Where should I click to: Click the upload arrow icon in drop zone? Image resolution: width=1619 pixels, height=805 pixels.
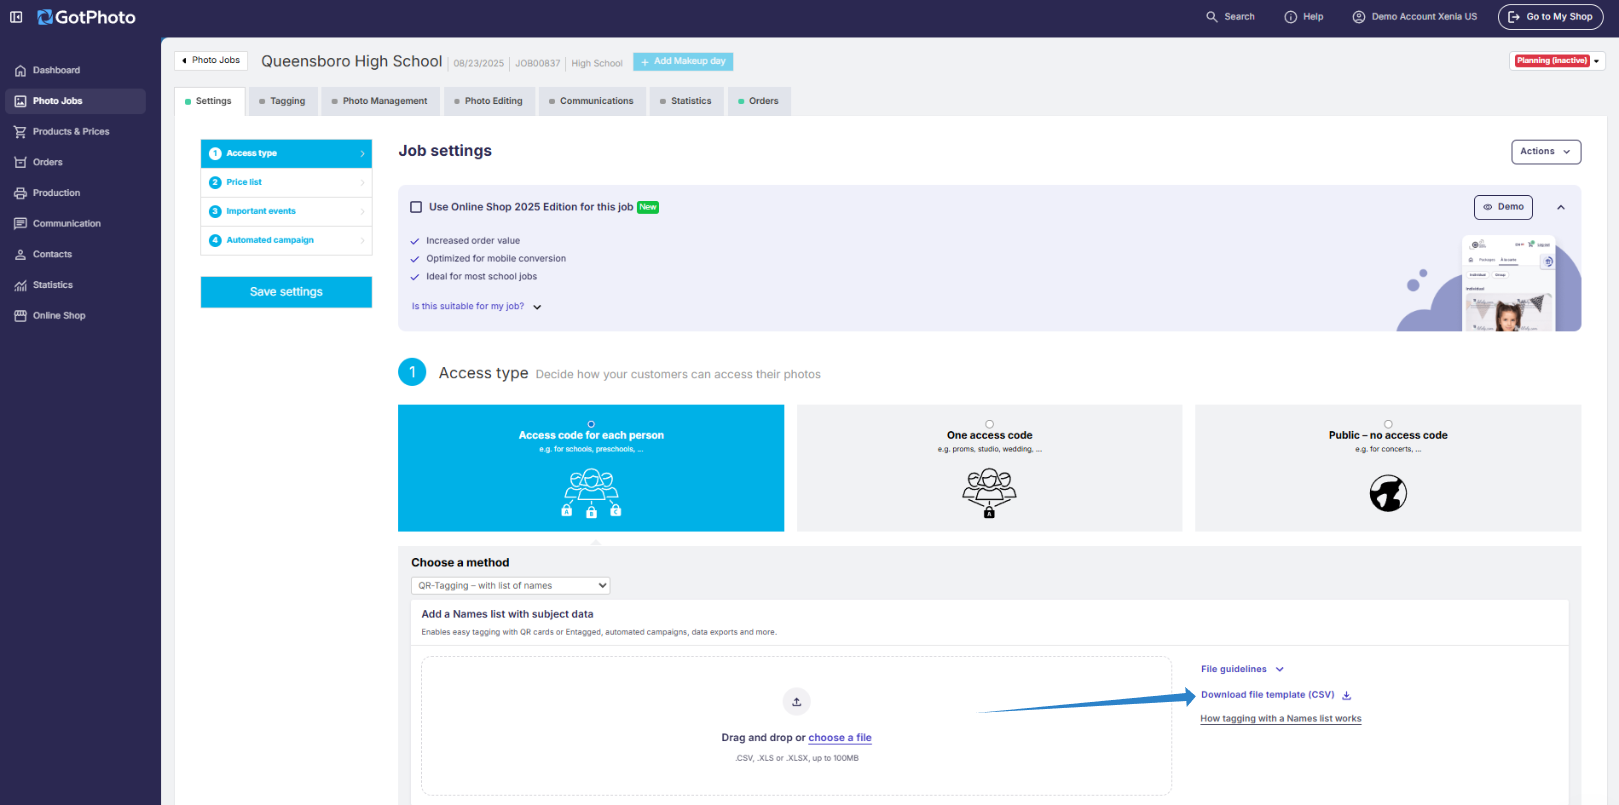797,702
